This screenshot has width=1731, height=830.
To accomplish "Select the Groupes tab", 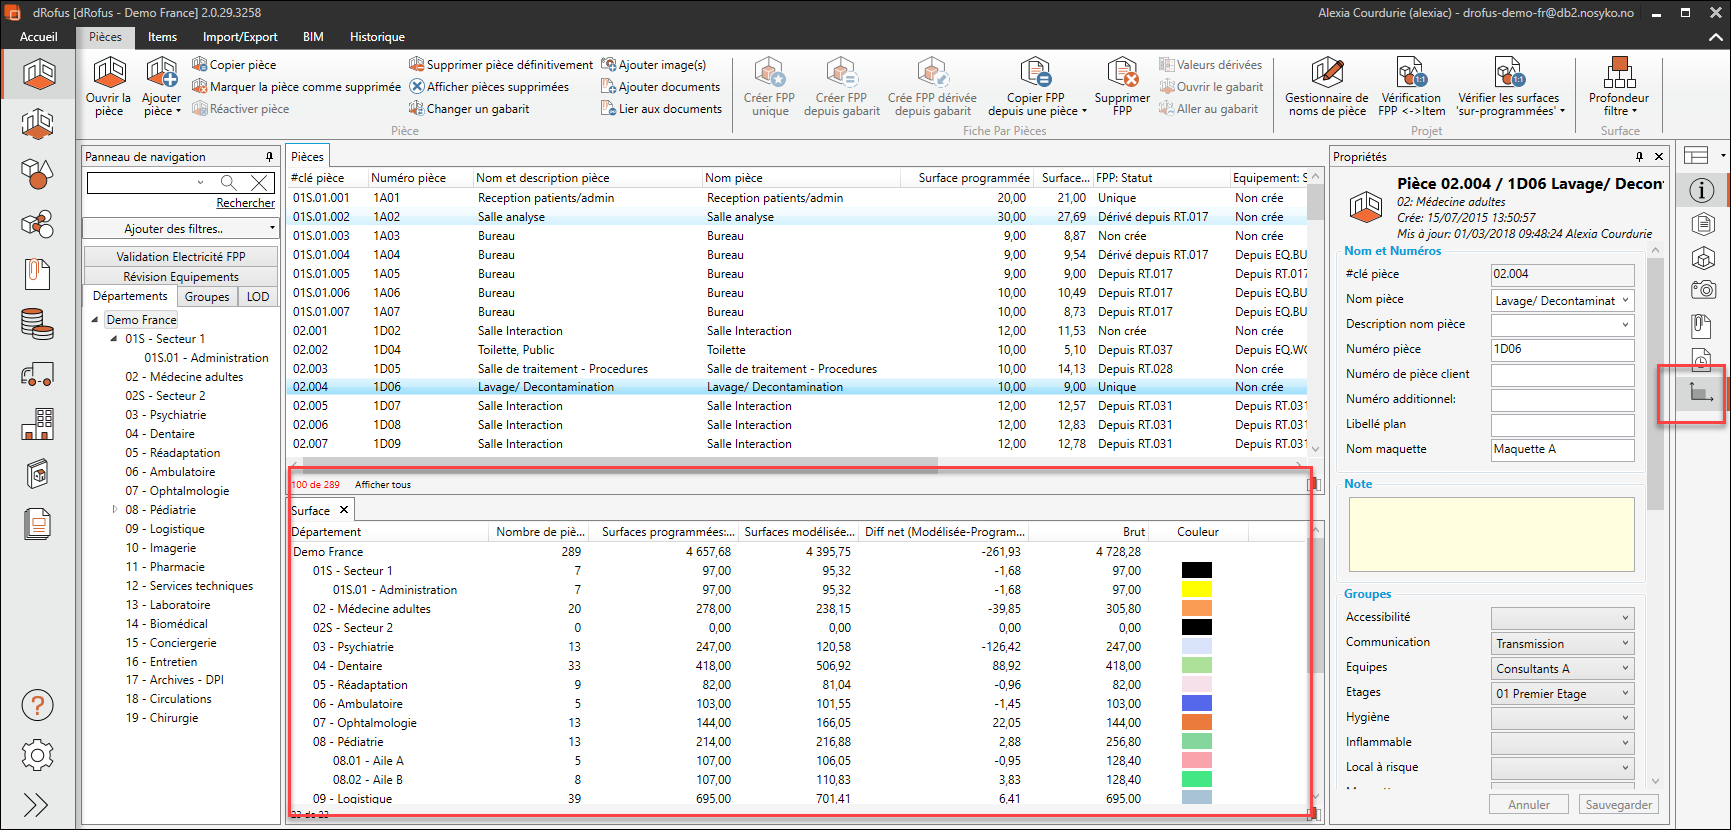I will point(207,297).
